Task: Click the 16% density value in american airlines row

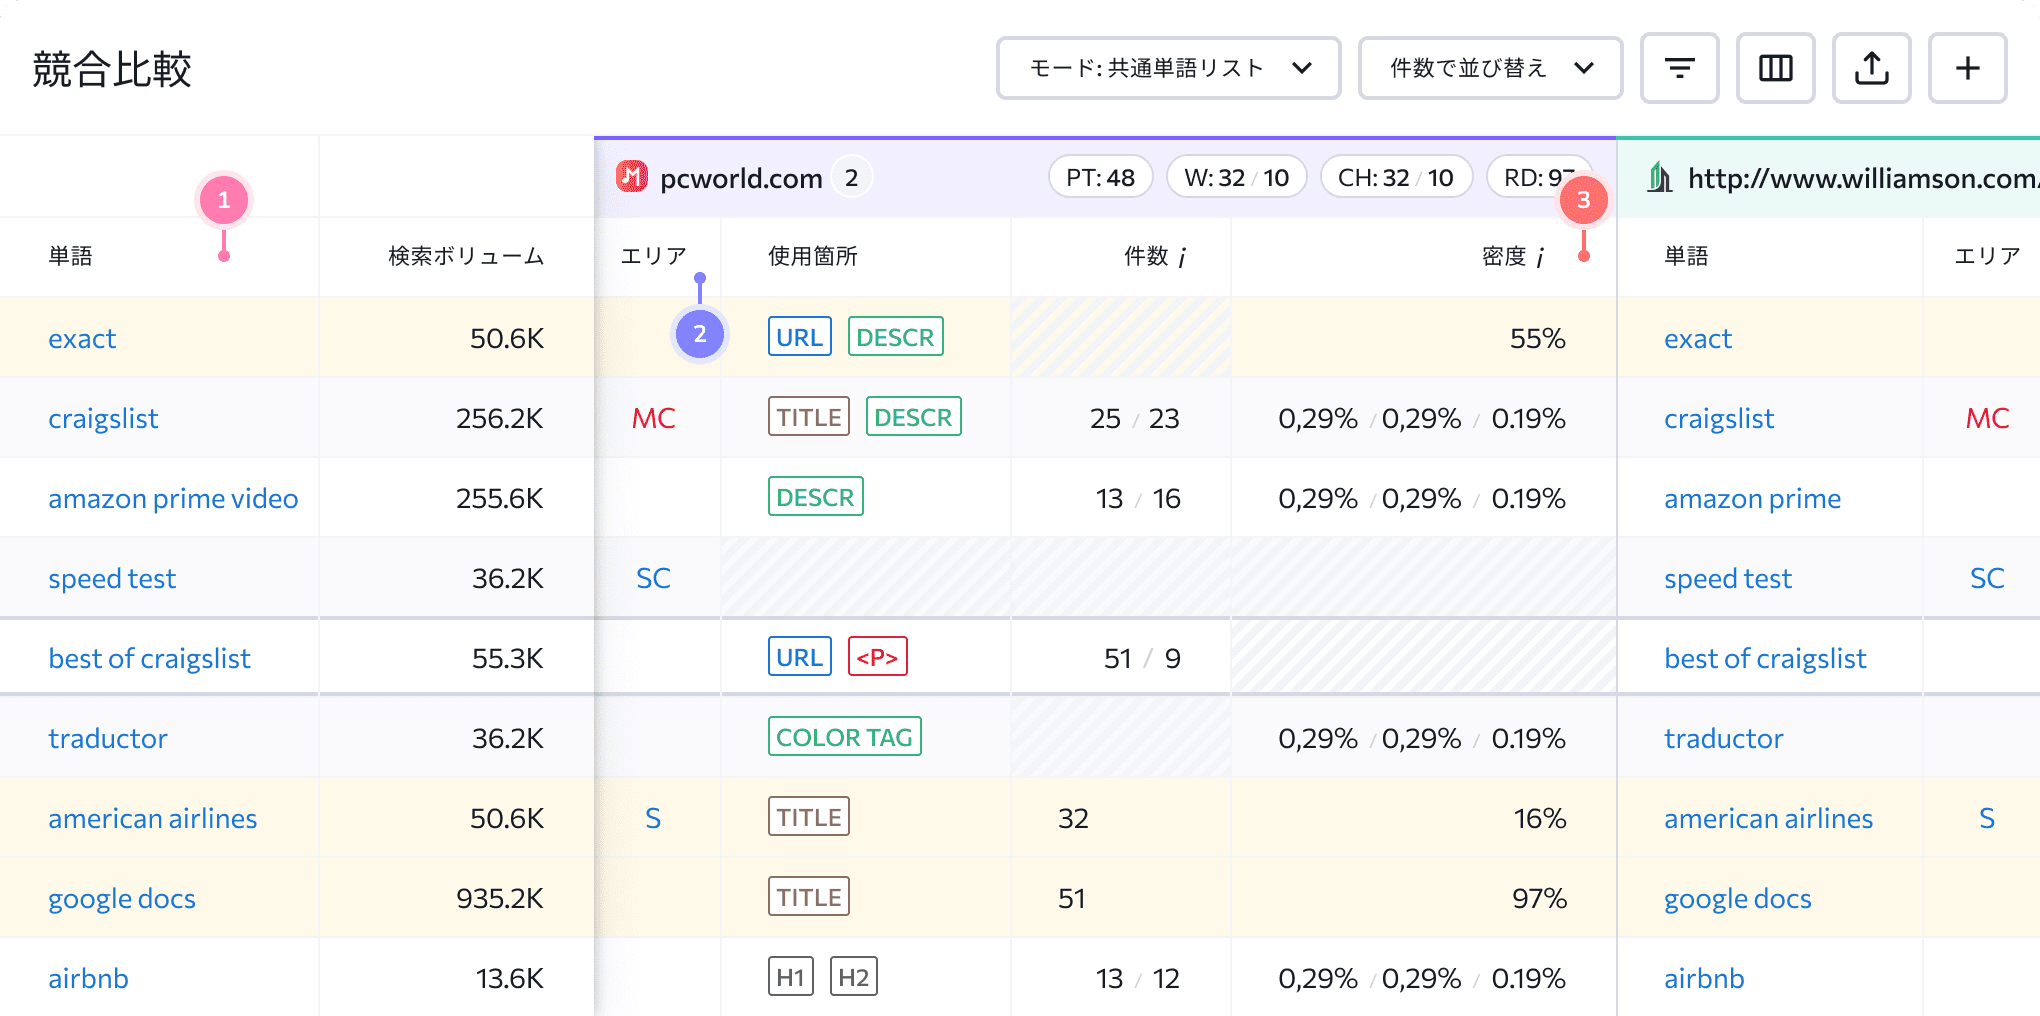Action: coord(1540,818)
